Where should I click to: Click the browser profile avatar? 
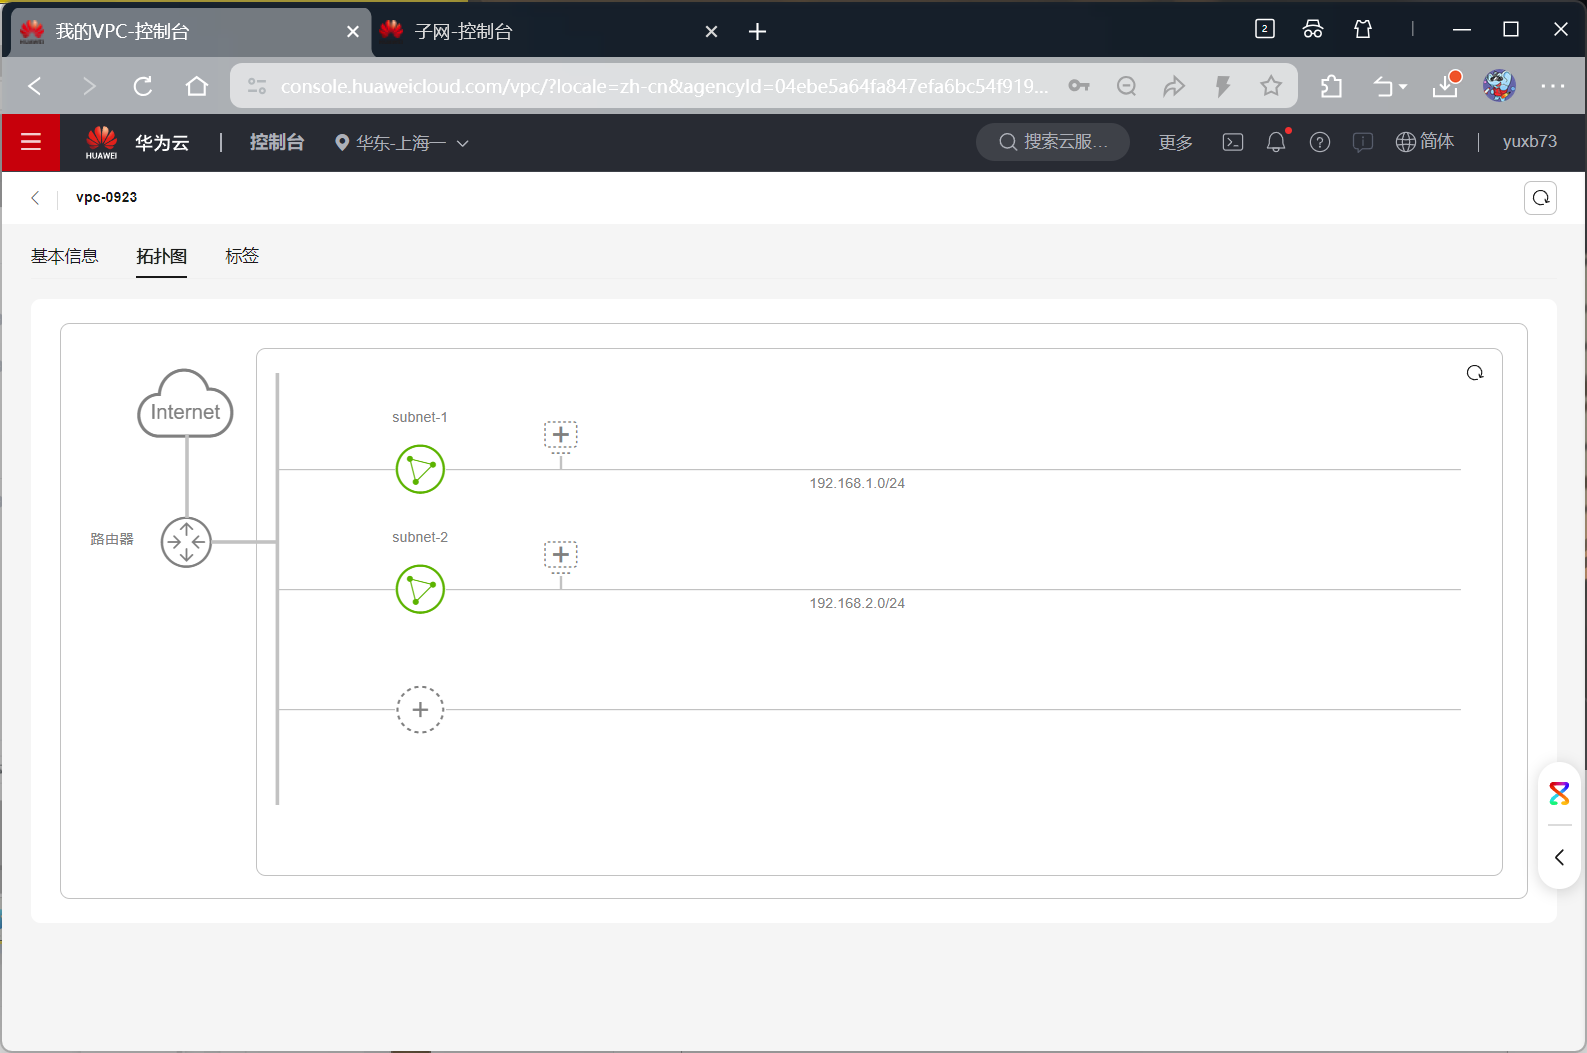tap(1499, 86)
